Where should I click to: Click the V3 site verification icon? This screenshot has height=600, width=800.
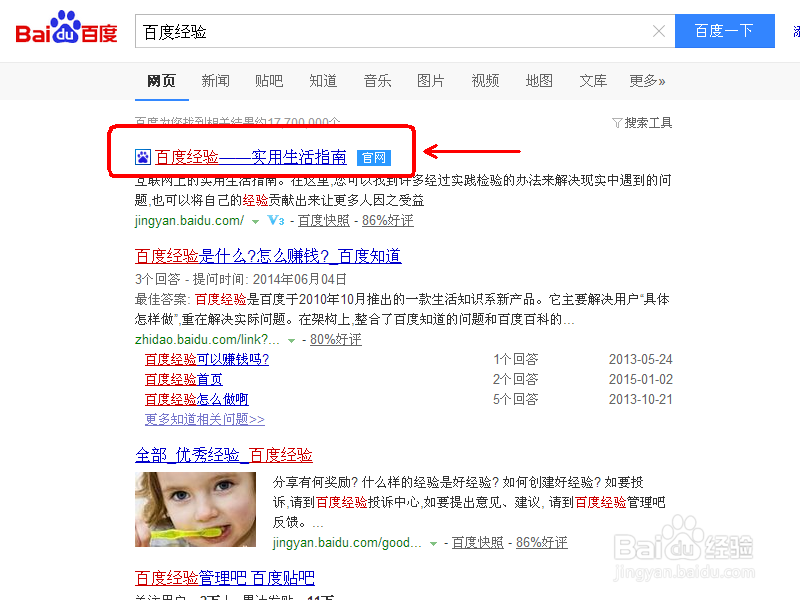tap(274, 219)
